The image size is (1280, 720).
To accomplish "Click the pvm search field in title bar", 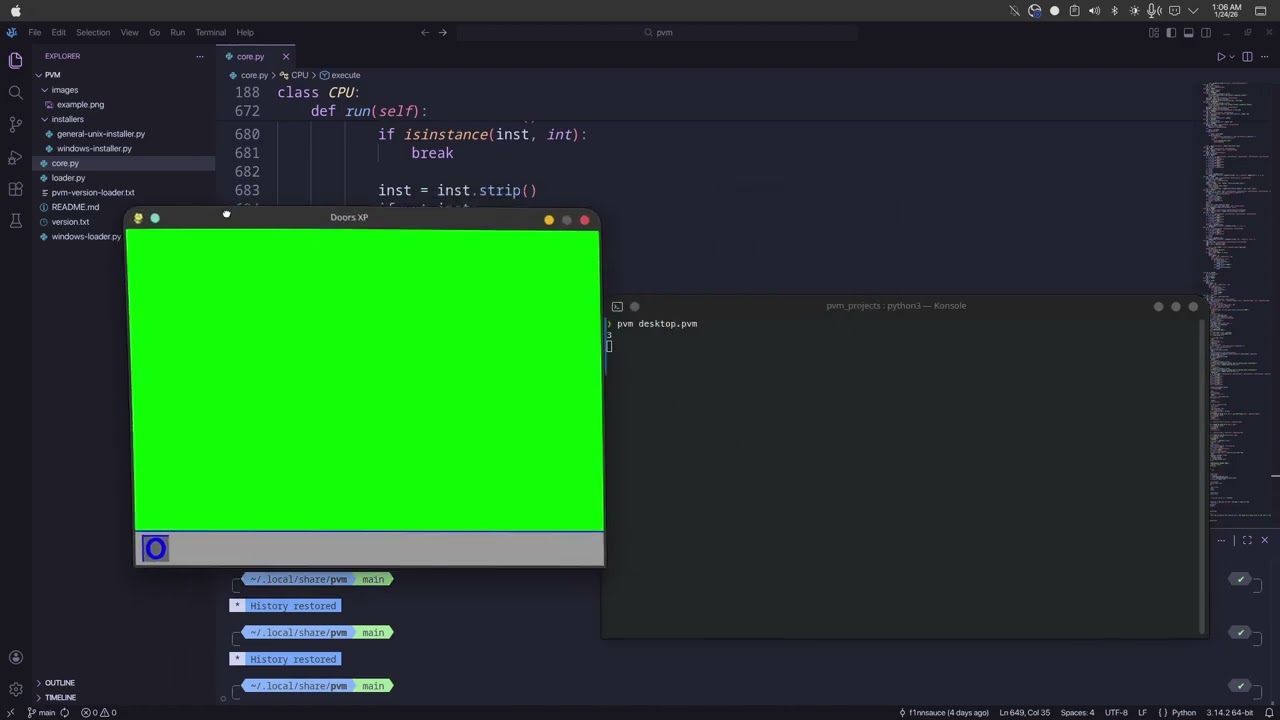I will (x=658, y=32).
